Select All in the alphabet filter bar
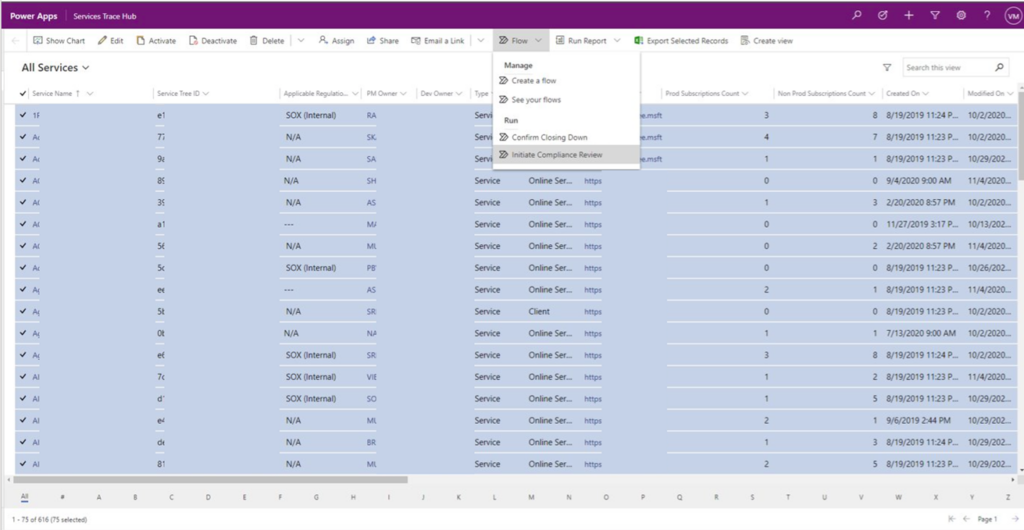The width and height of the screenshot is (1024, 530). pyautogui.click(x=24, y=497)
